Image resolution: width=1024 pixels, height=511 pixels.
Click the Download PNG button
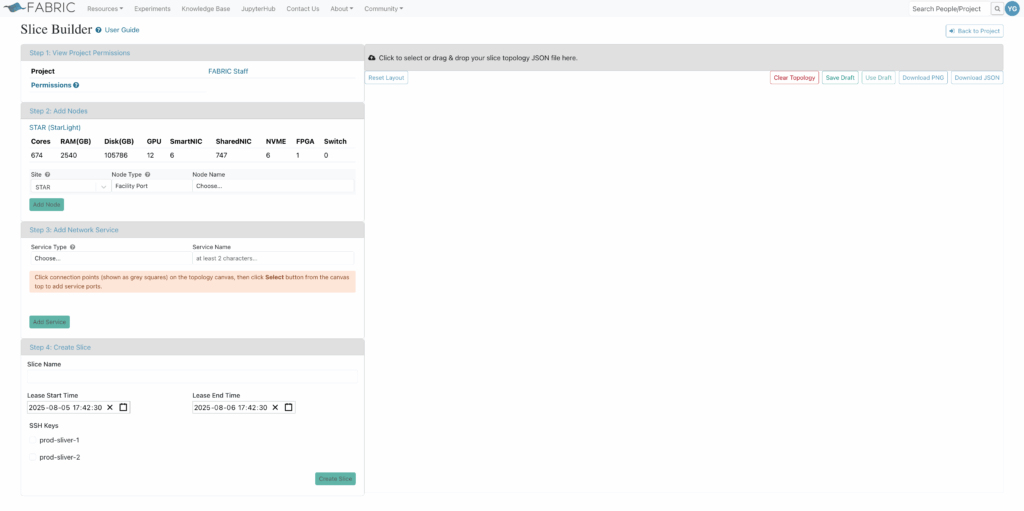923,78
